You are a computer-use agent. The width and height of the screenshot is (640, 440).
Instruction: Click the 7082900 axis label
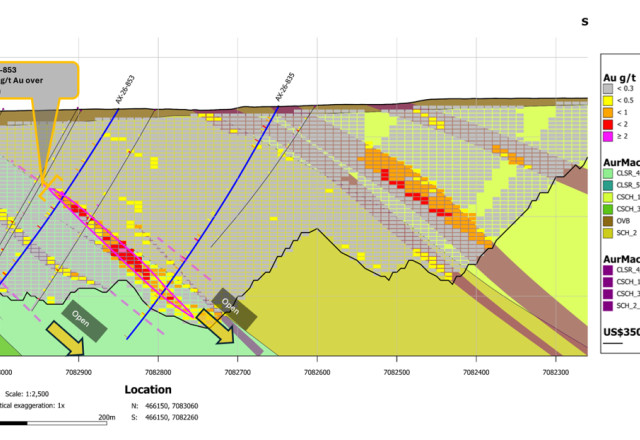pyautogui.click(x=78, y=372)
